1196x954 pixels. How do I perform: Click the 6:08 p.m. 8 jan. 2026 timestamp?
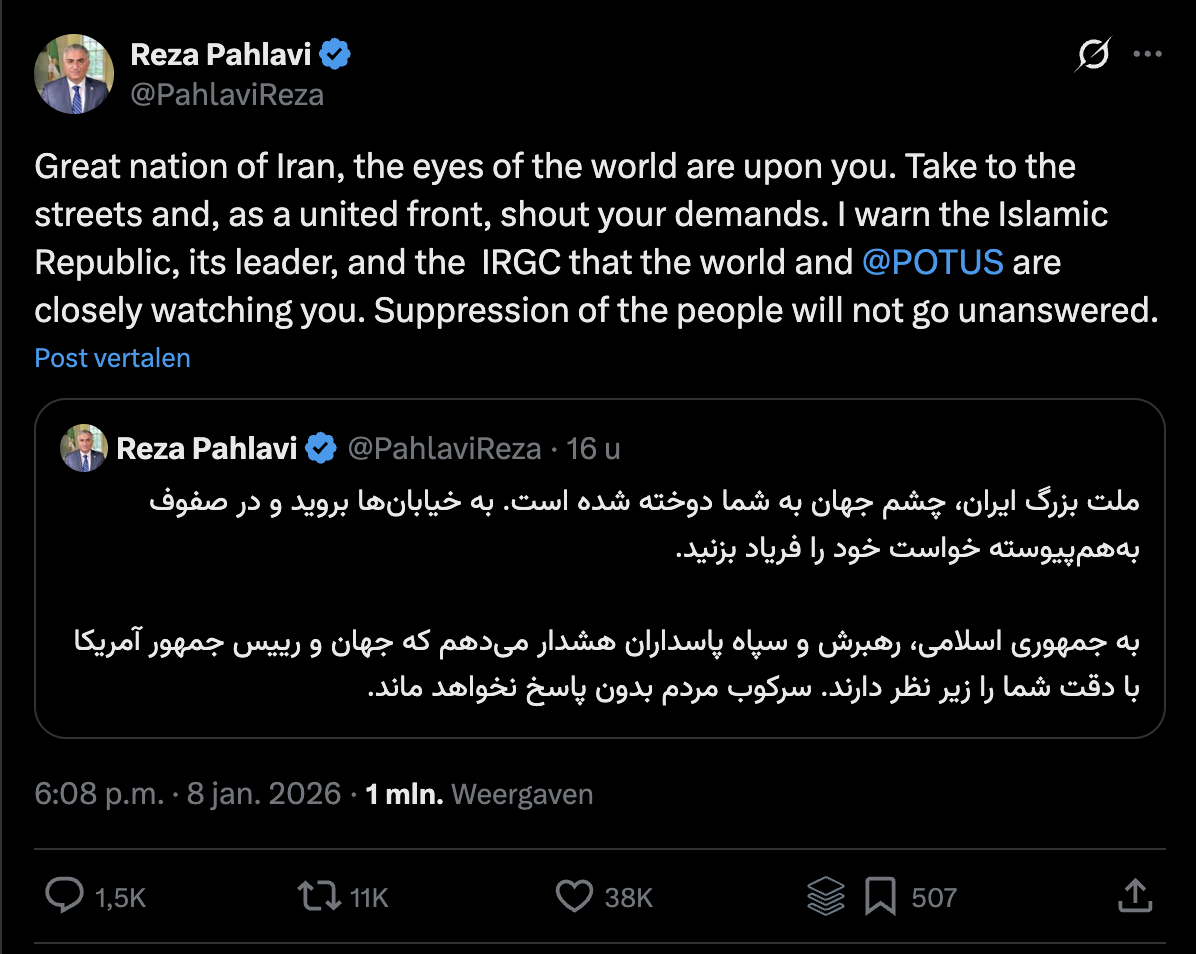(x=188, y=795)
